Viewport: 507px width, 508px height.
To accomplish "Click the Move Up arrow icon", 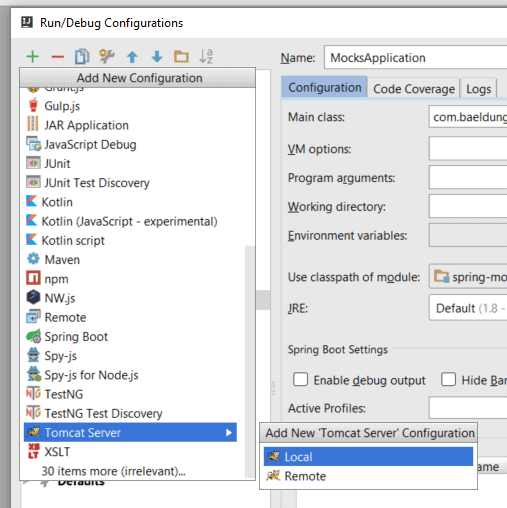I will 132,57.
